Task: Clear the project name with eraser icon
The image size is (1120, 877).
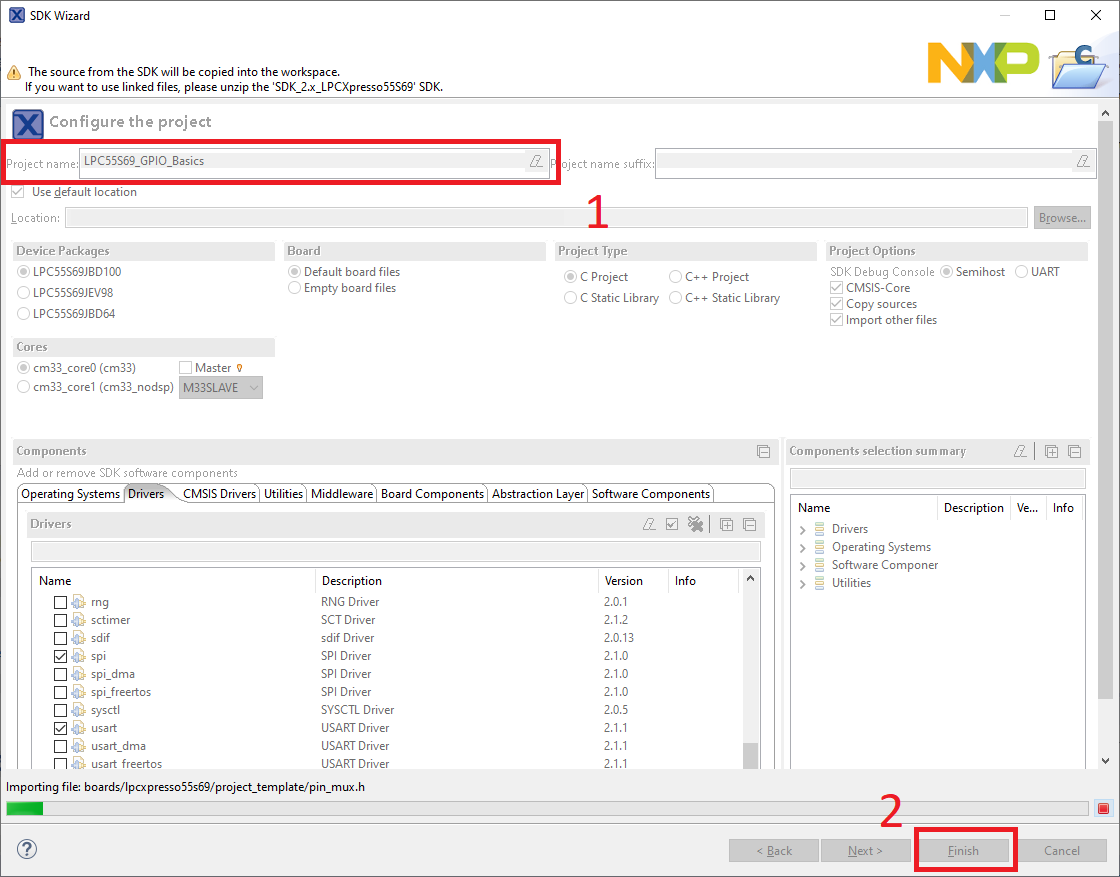Action: 536,161
